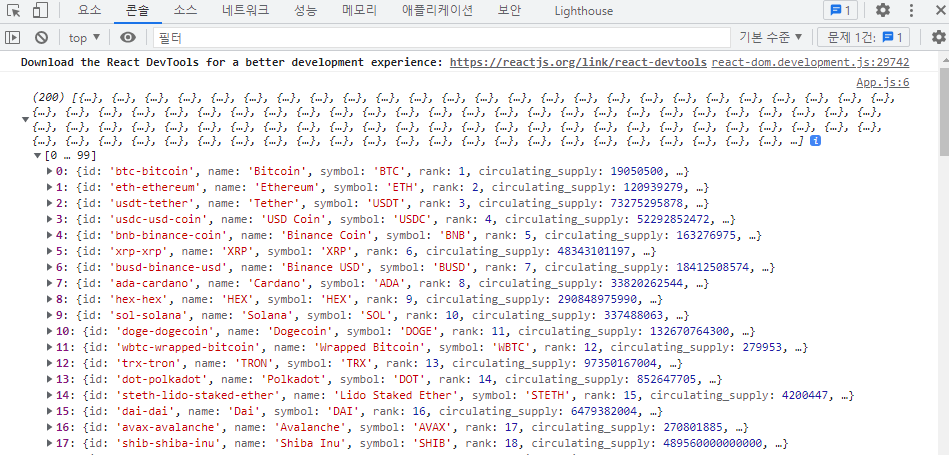
Task: Expand item 15 dai-dai
Action: click(x=50, y=411)
